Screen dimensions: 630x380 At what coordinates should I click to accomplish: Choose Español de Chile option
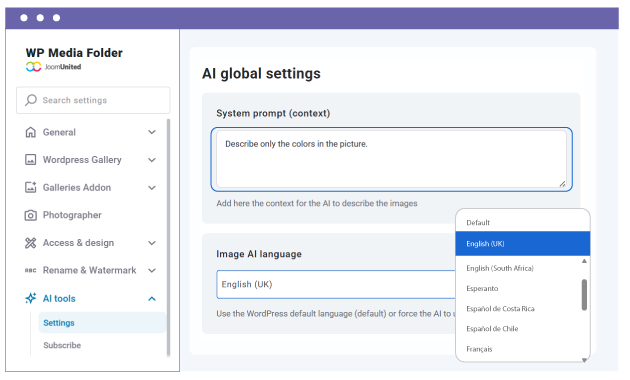tap(492, 329)
